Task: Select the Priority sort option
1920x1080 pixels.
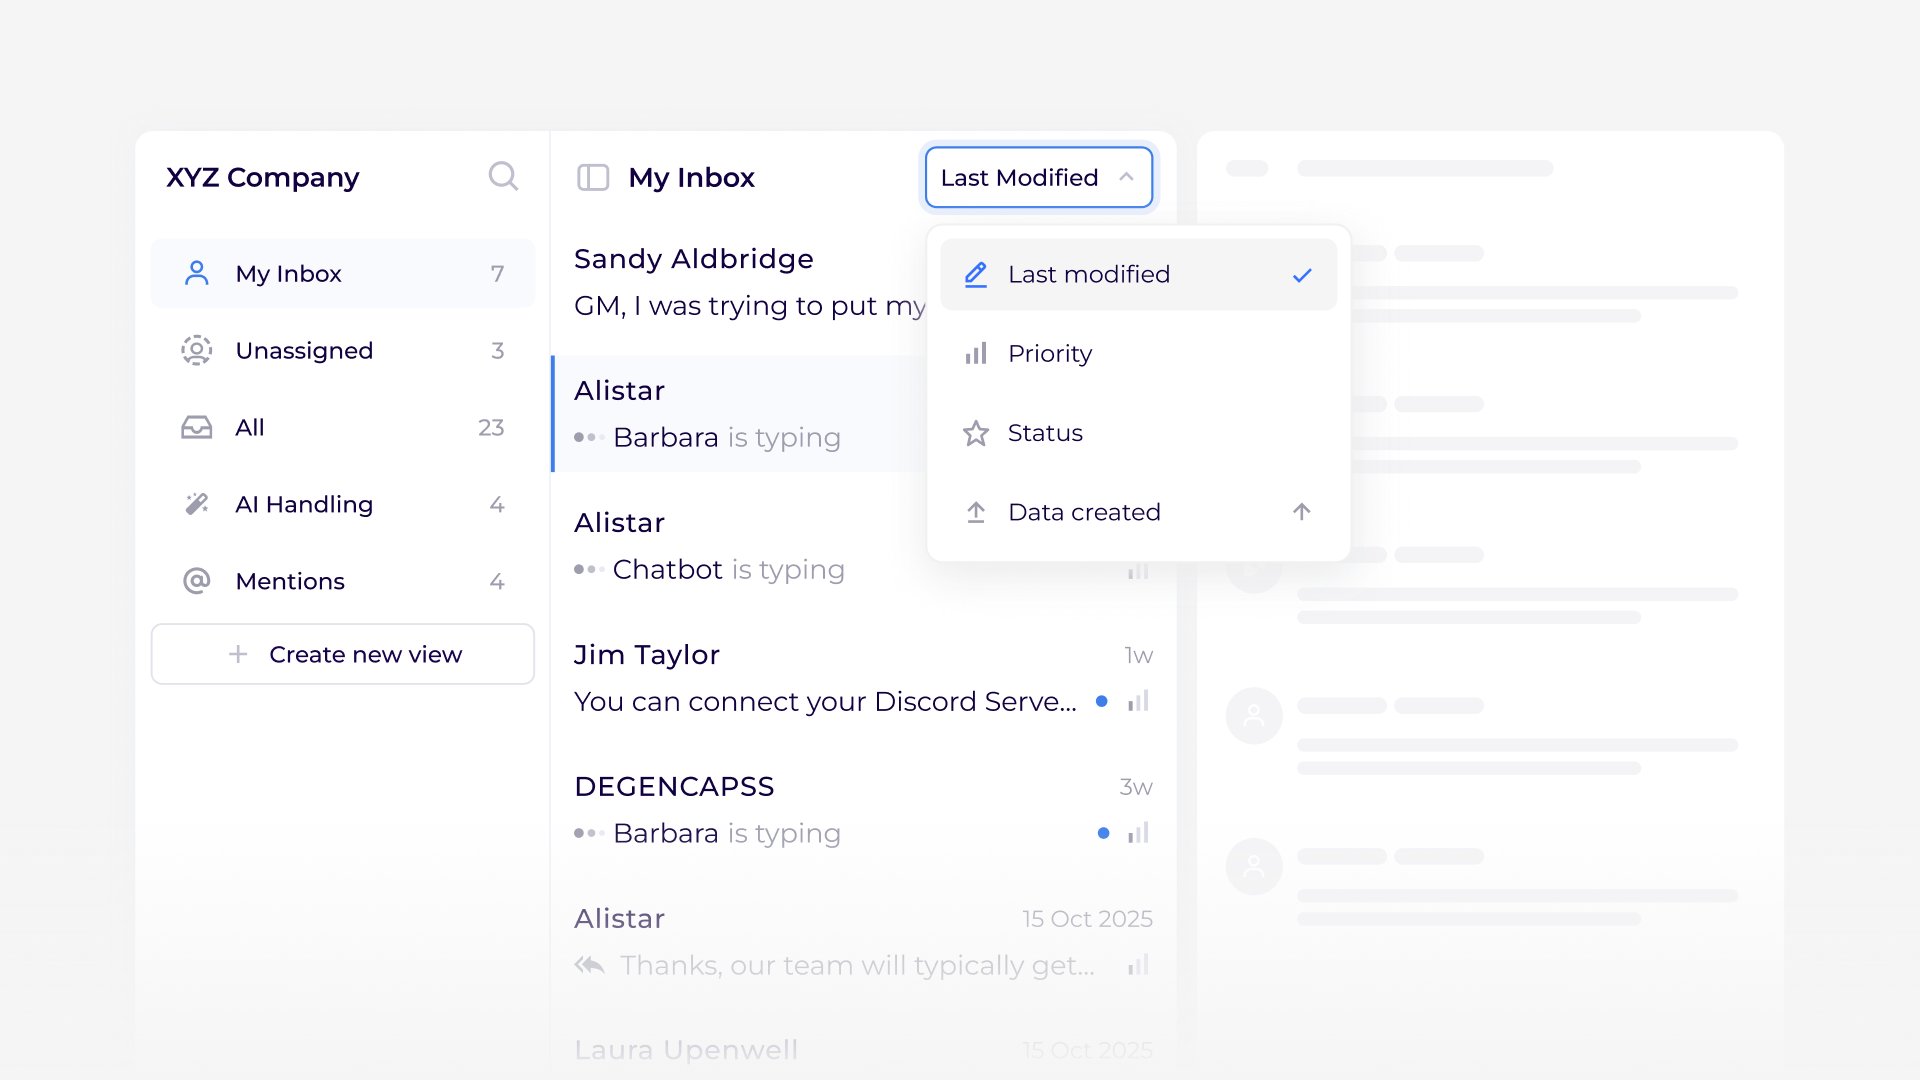Action: pos(1139,353)
